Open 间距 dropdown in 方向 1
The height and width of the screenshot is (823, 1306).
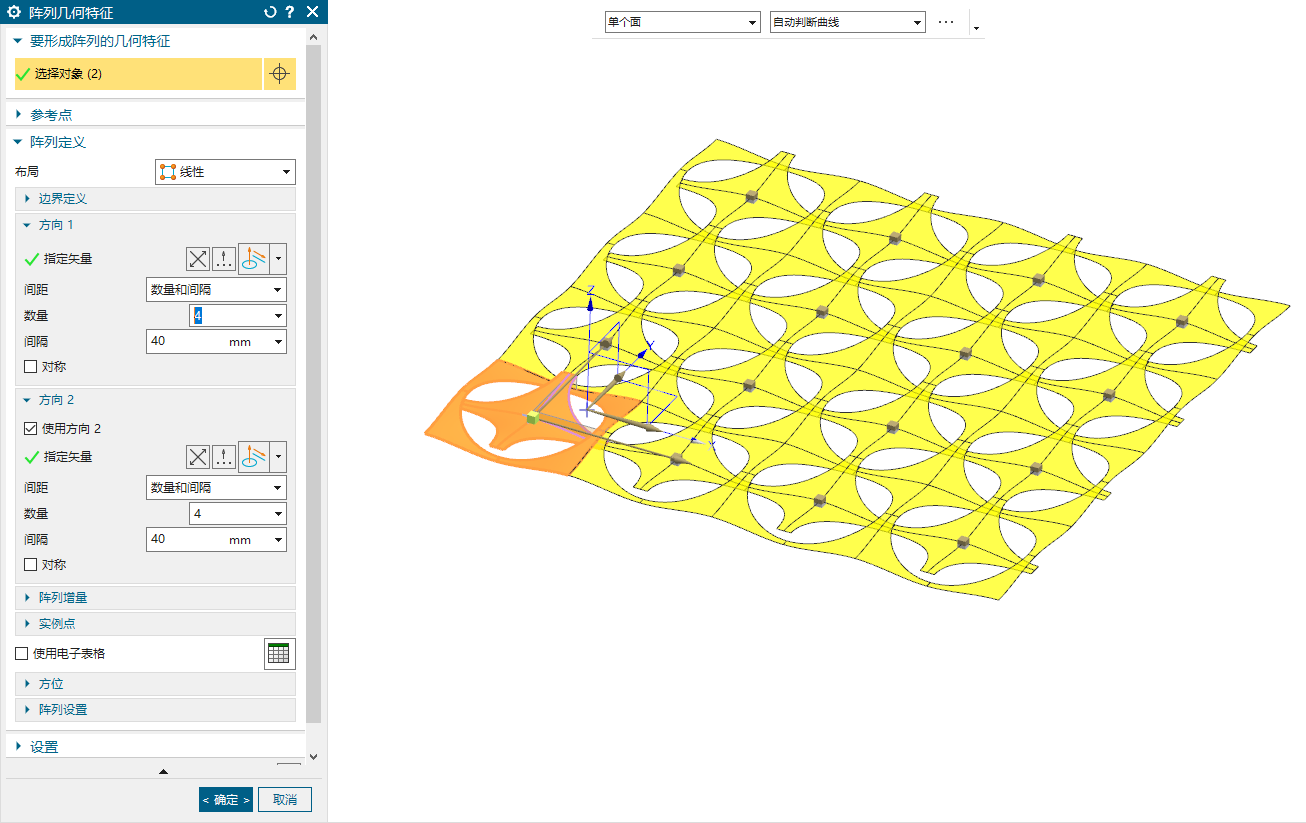tap(216, 290)
